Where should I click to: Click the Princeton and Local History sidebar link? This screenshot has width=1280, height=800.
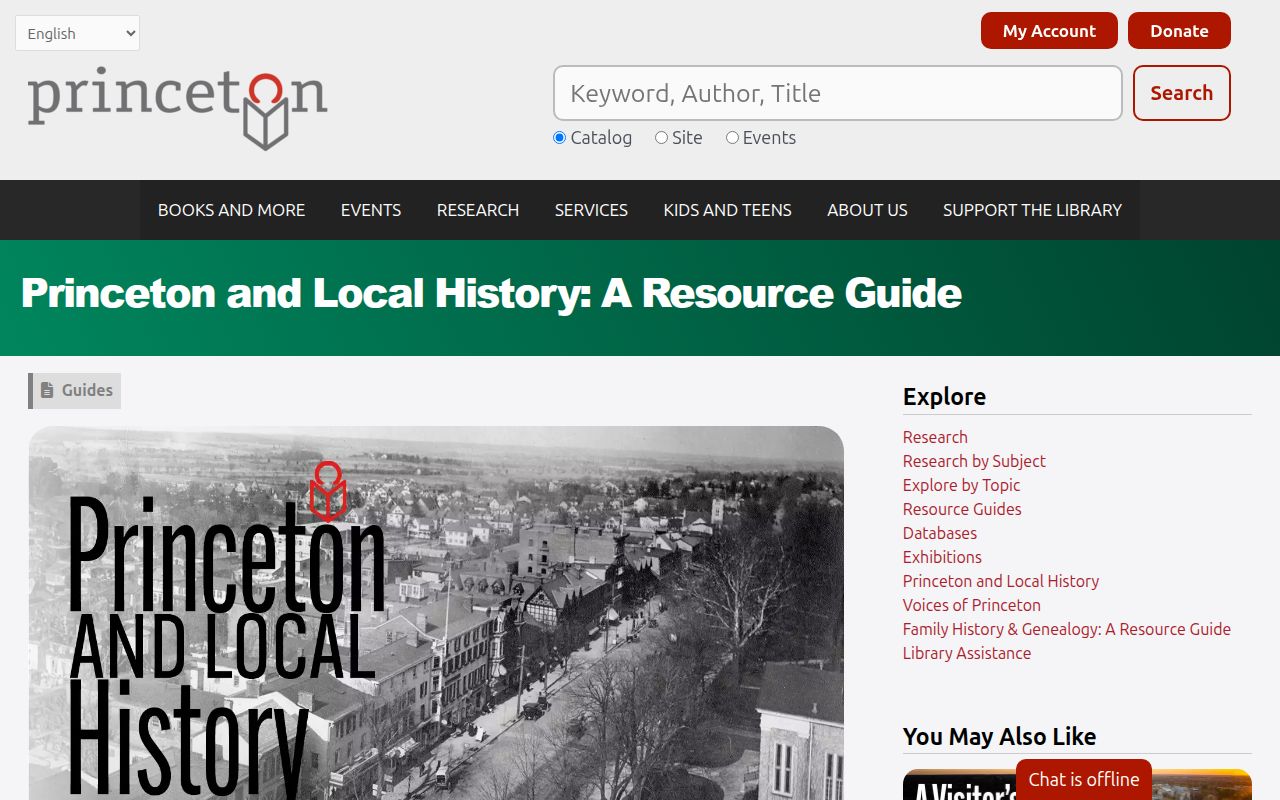[x=1001, y=581]
